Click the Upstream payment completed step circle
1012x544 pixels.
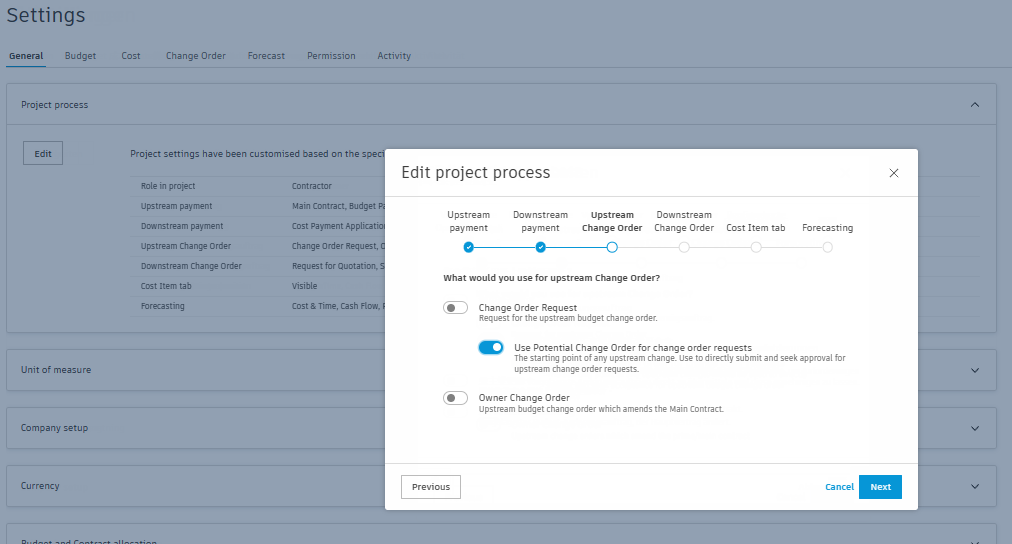[468, 247]
